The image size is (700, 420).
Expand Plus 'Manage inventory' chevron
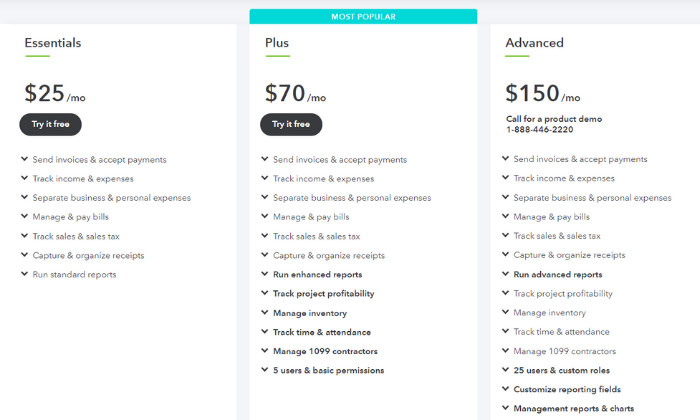click(265, 312)
